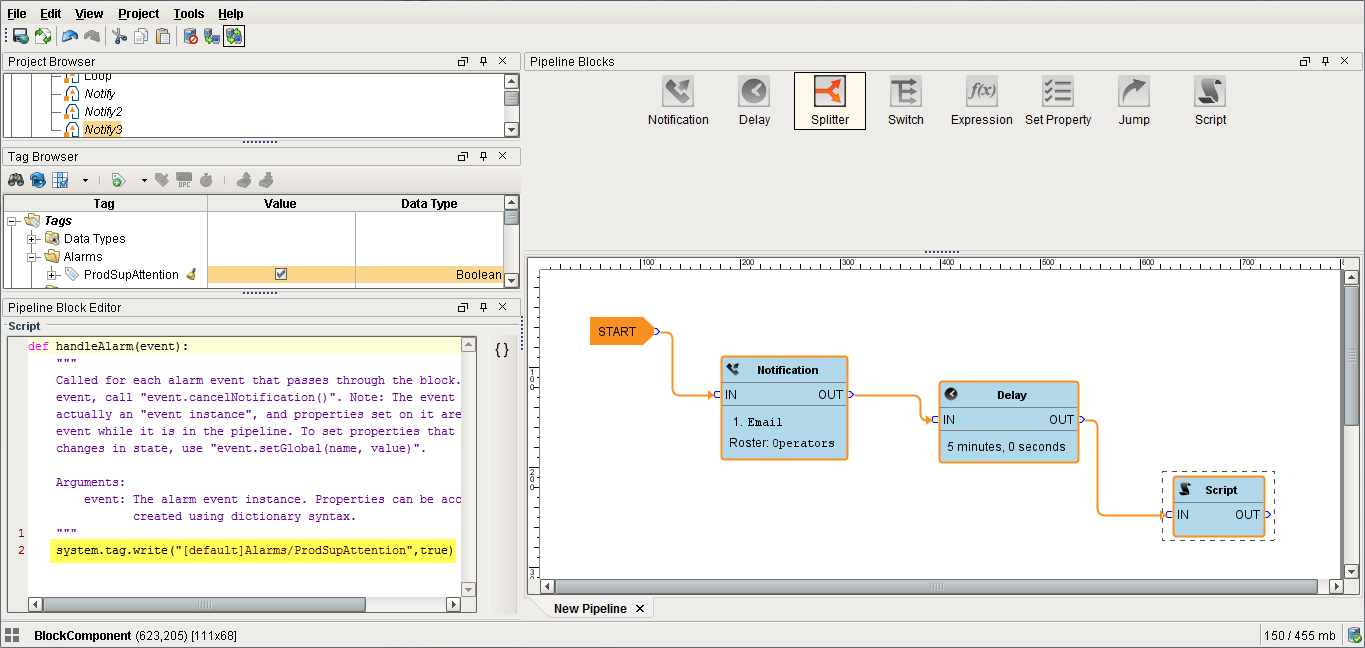Click the system.tag.write script line
Image resolution: width=1365 pixels, height=648 pixels.
[x=254, y=551]
